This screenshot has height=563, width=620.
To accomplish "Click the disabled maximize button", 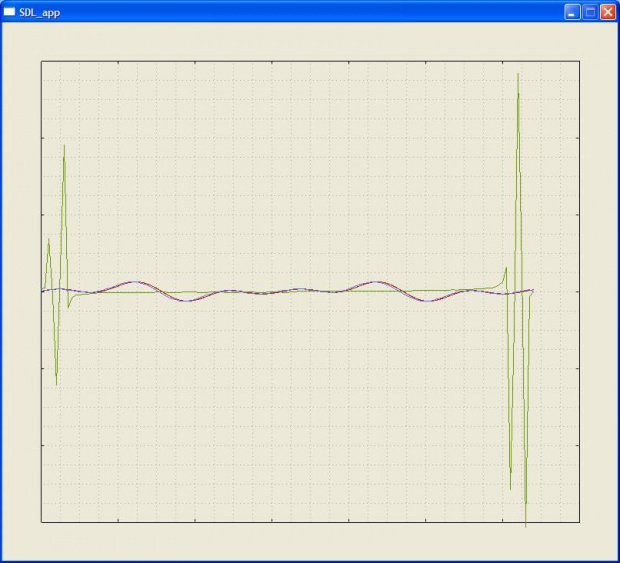I will click(x=590, y=12).
